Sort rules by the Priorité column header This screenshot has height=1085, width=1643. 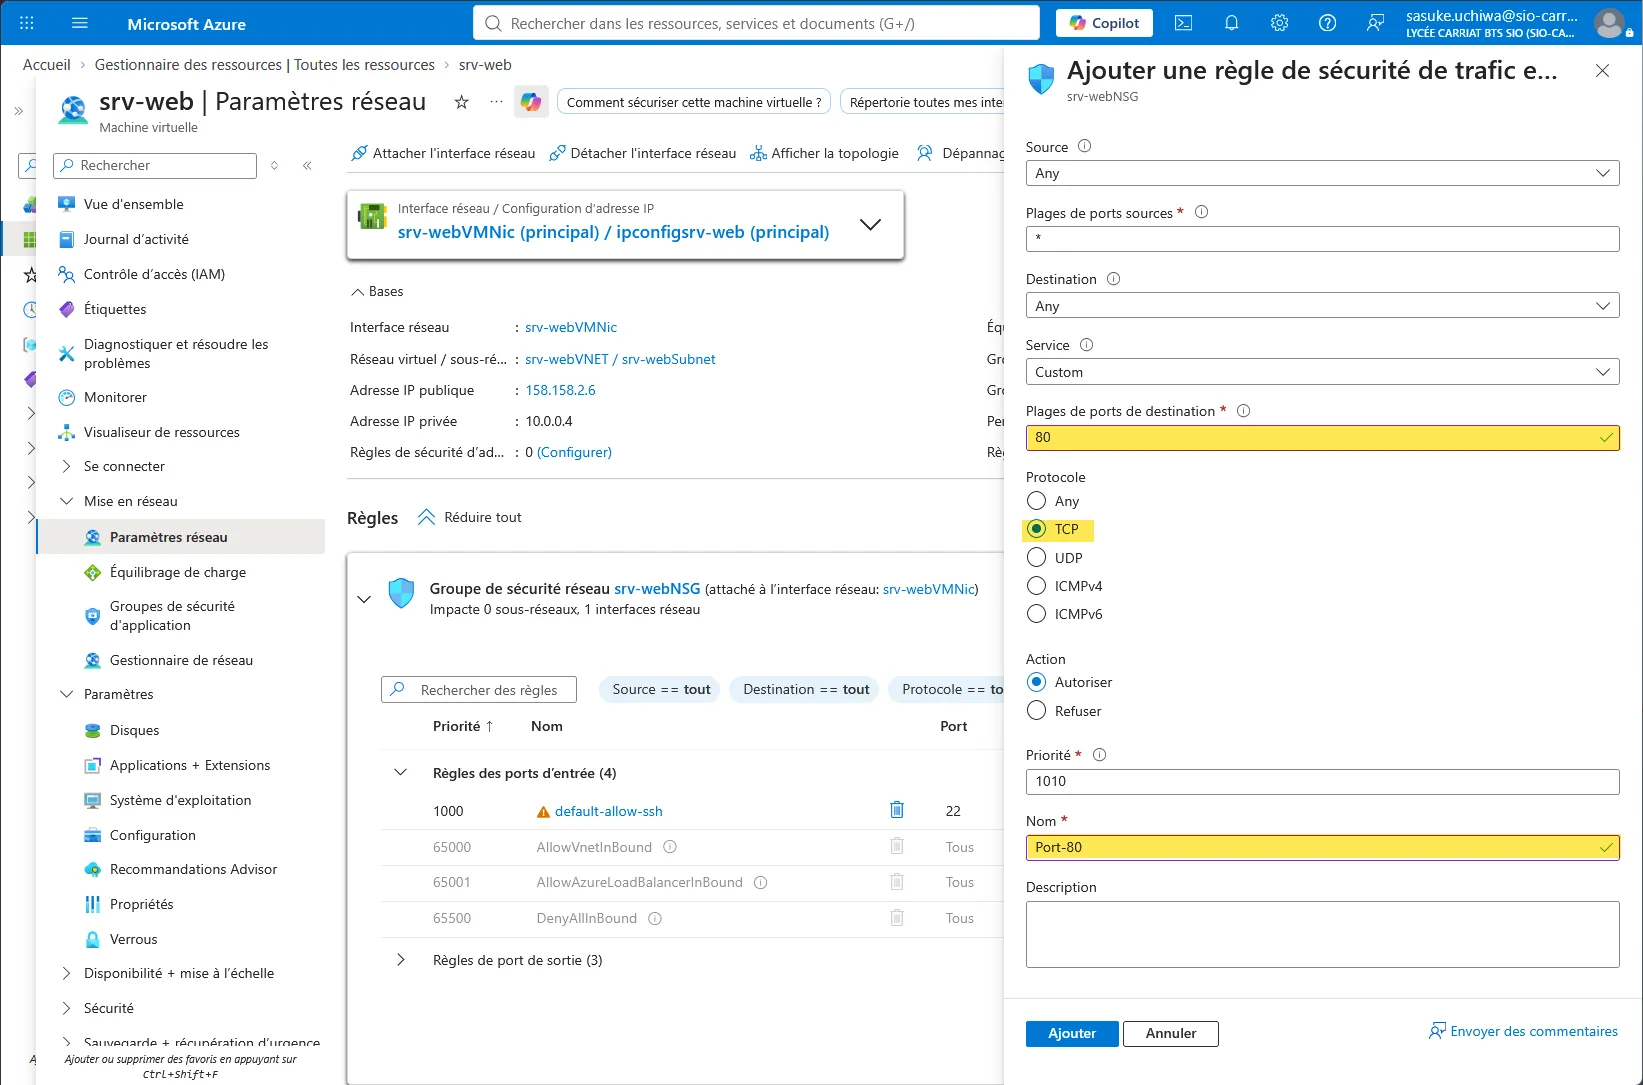[x=463, y=726]
